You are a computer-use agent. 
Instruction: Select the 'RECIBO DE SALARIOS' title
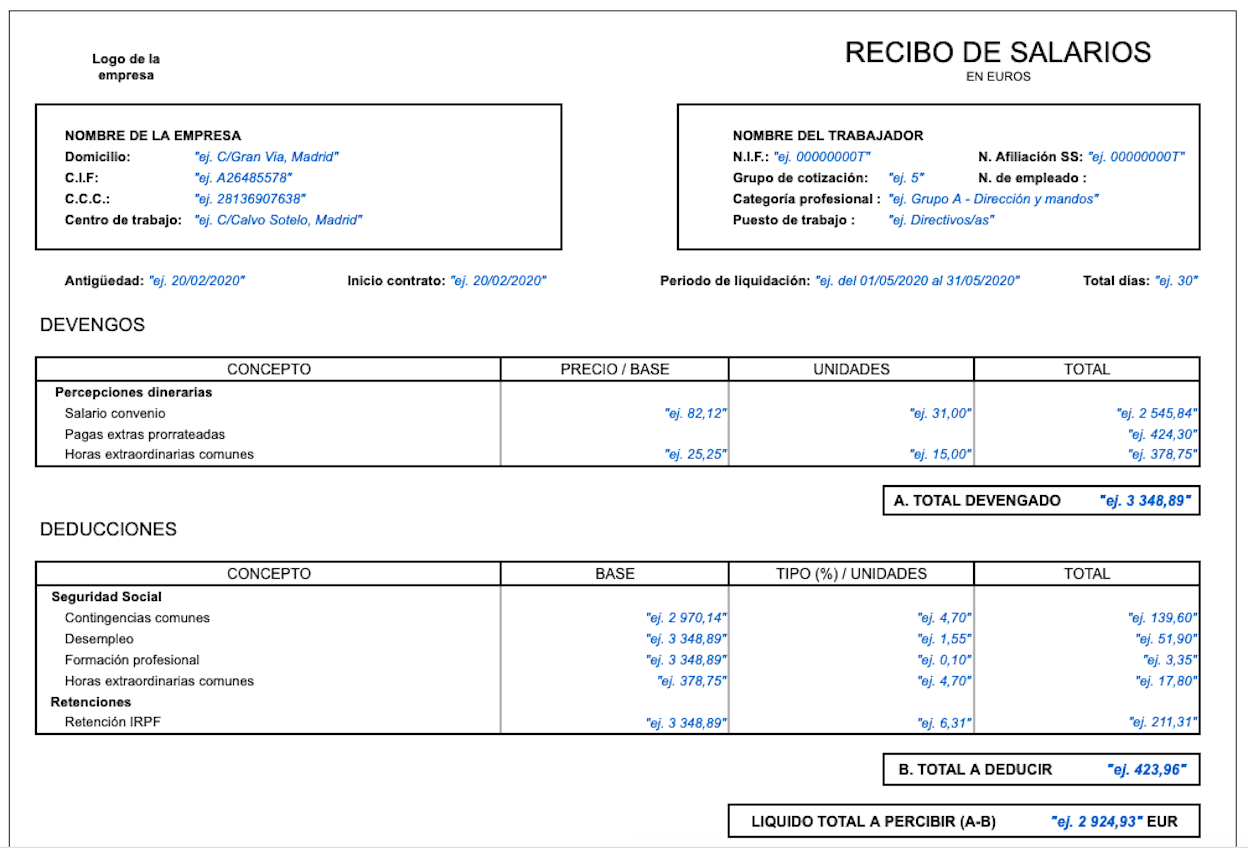[998, 52]
